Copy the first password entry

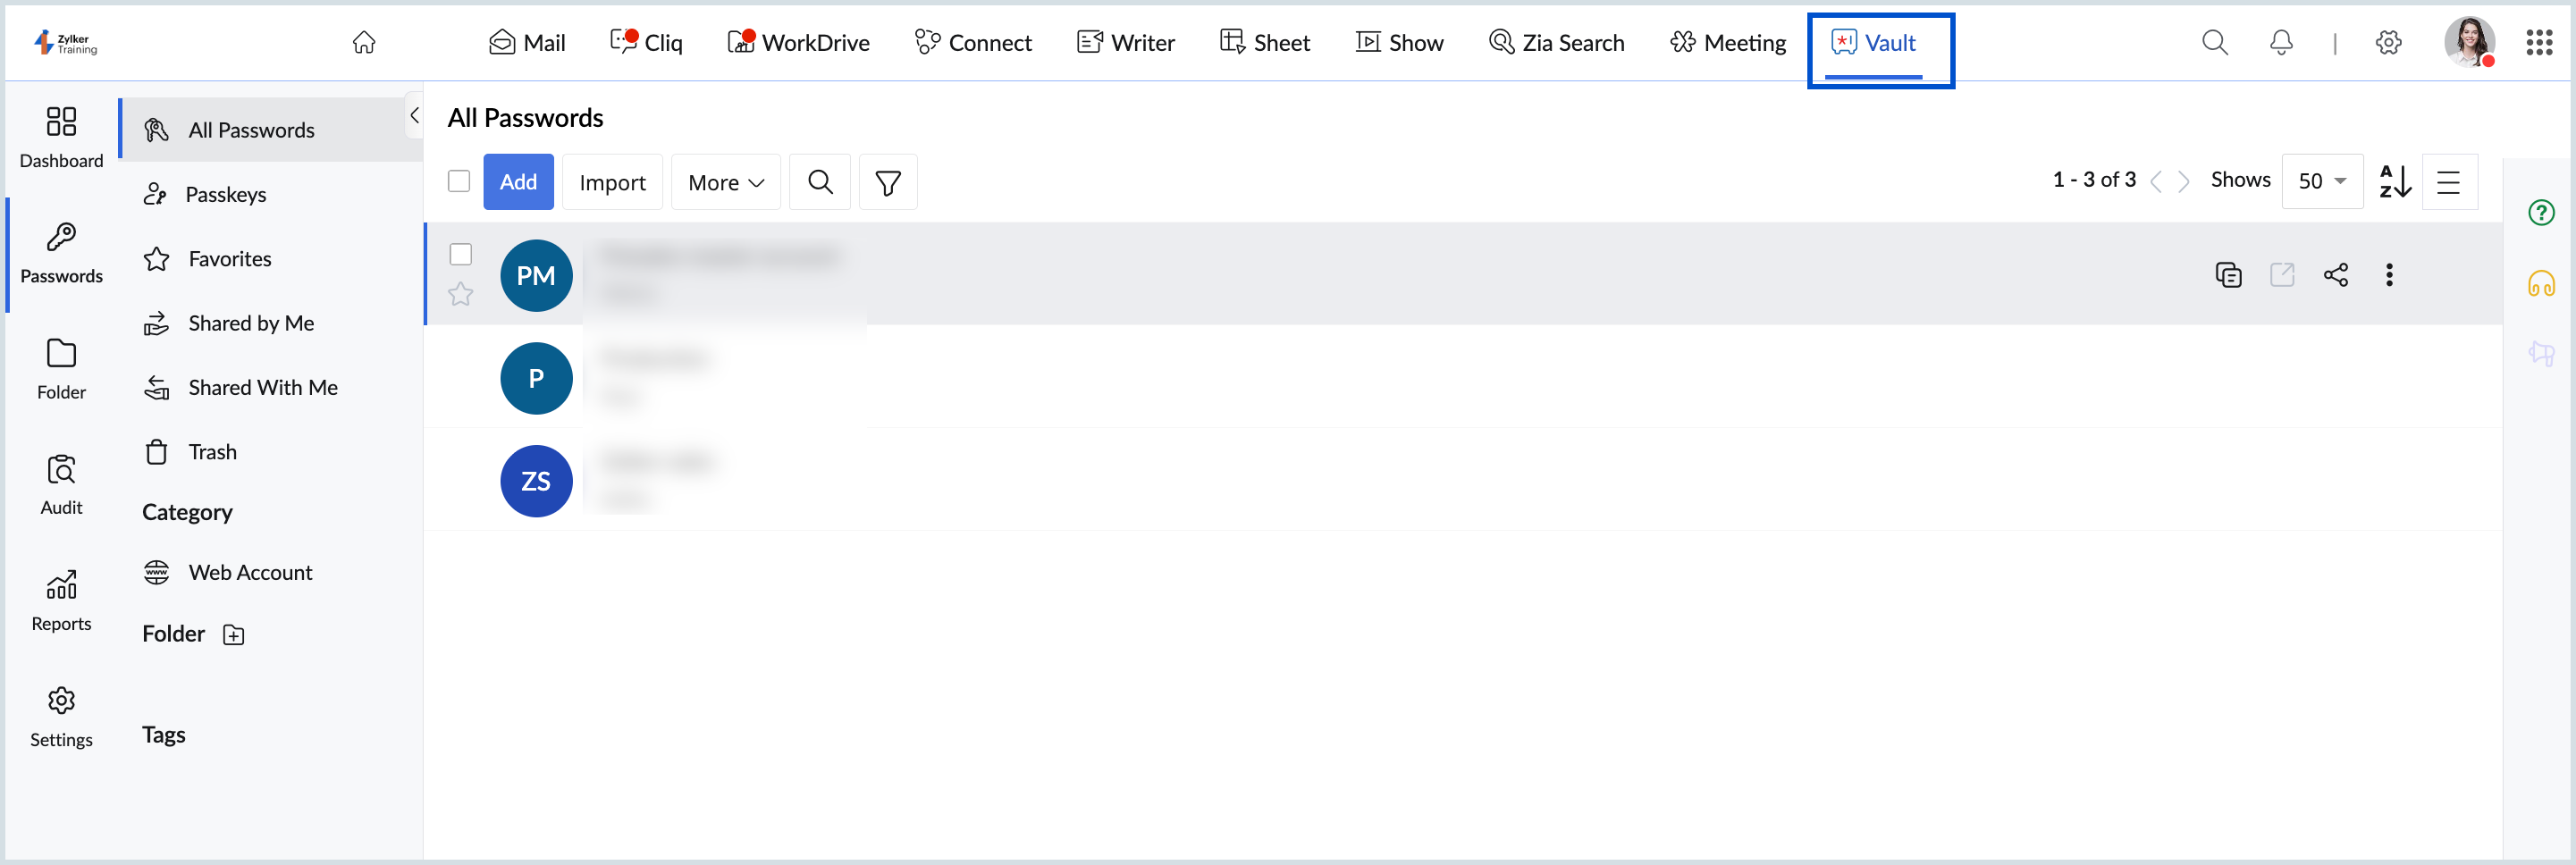point(2228,275)
